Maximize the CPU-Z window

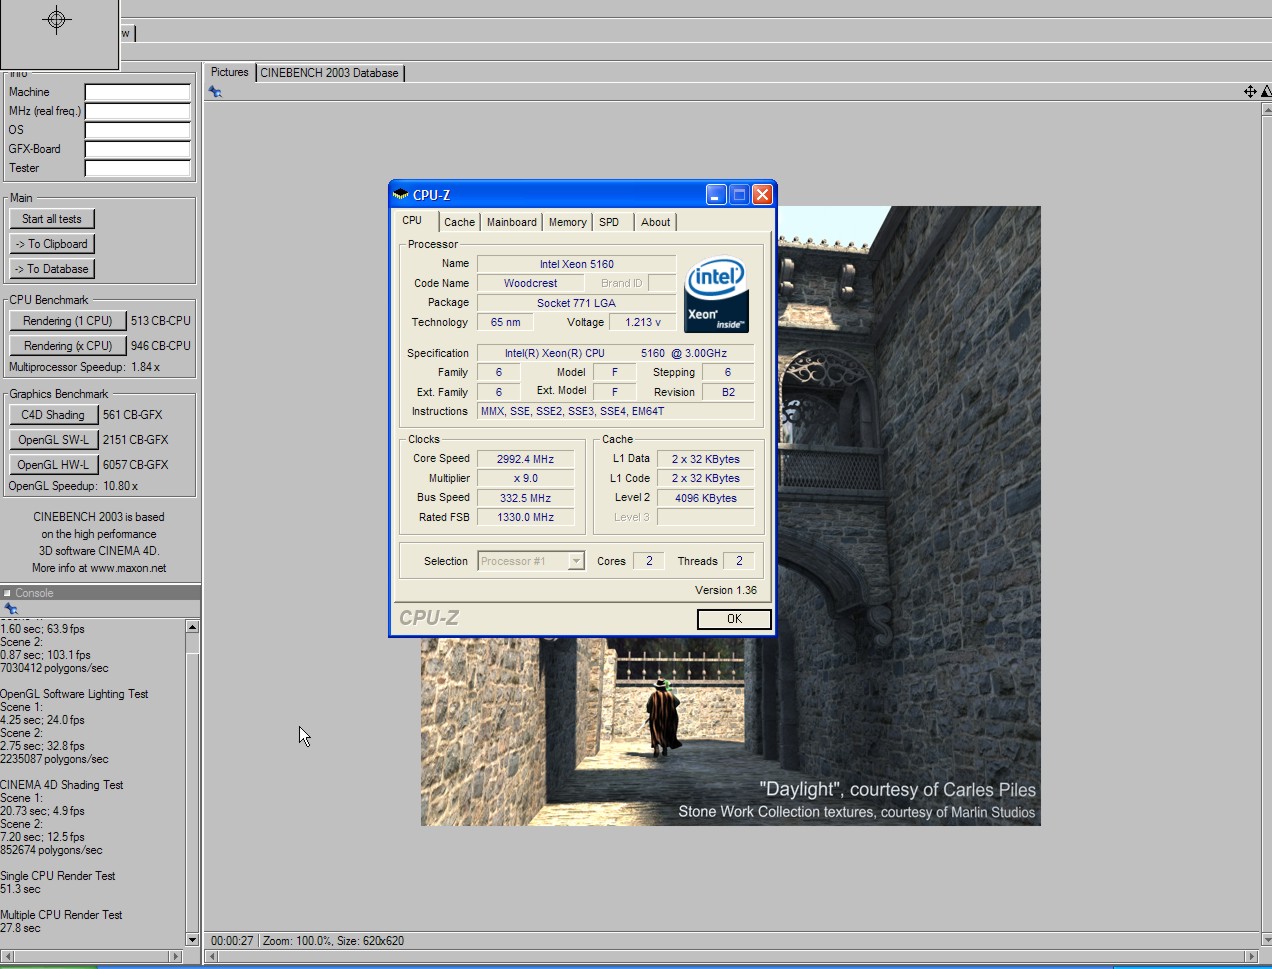pos(739,195)
